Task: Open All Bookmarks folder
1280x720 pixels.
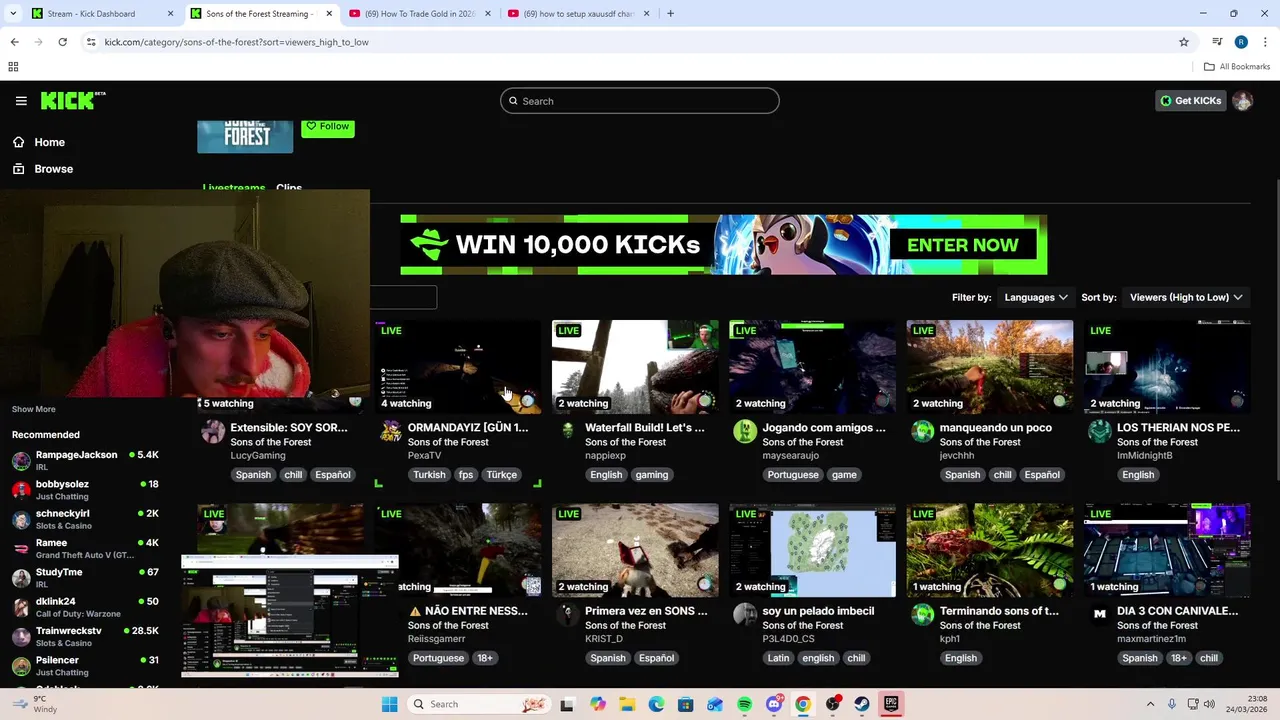Action: coord(1237,67)
